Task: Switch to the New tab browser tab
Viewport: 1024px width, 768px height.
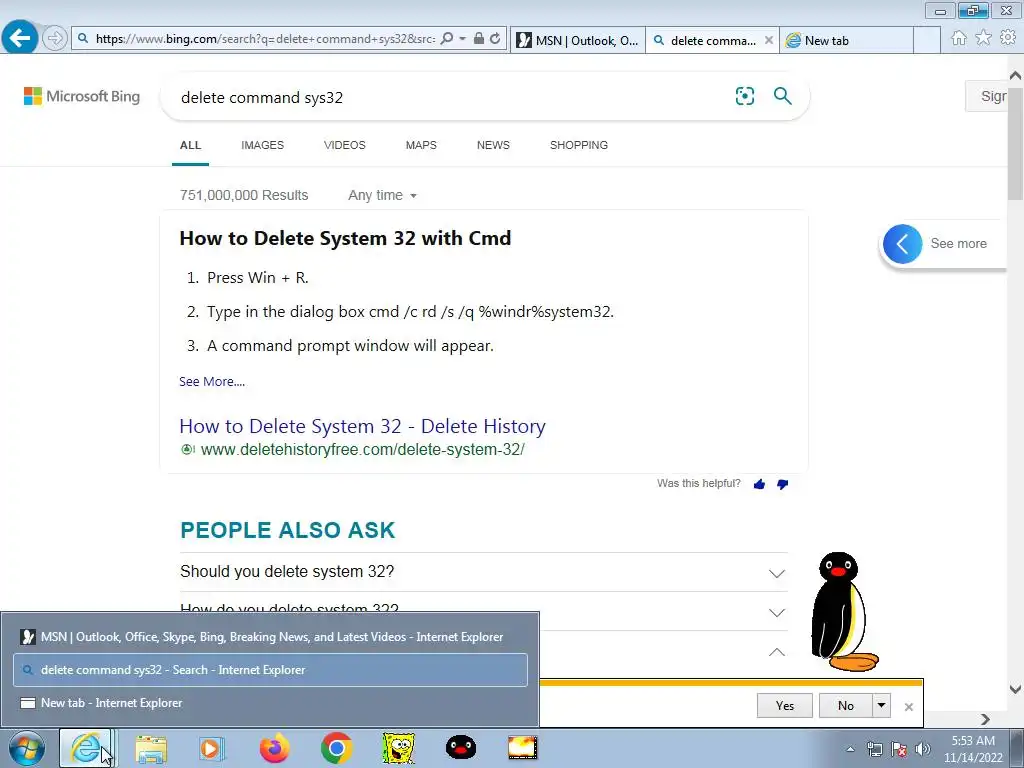Action: pyautogui.click(x=846, y=40)
